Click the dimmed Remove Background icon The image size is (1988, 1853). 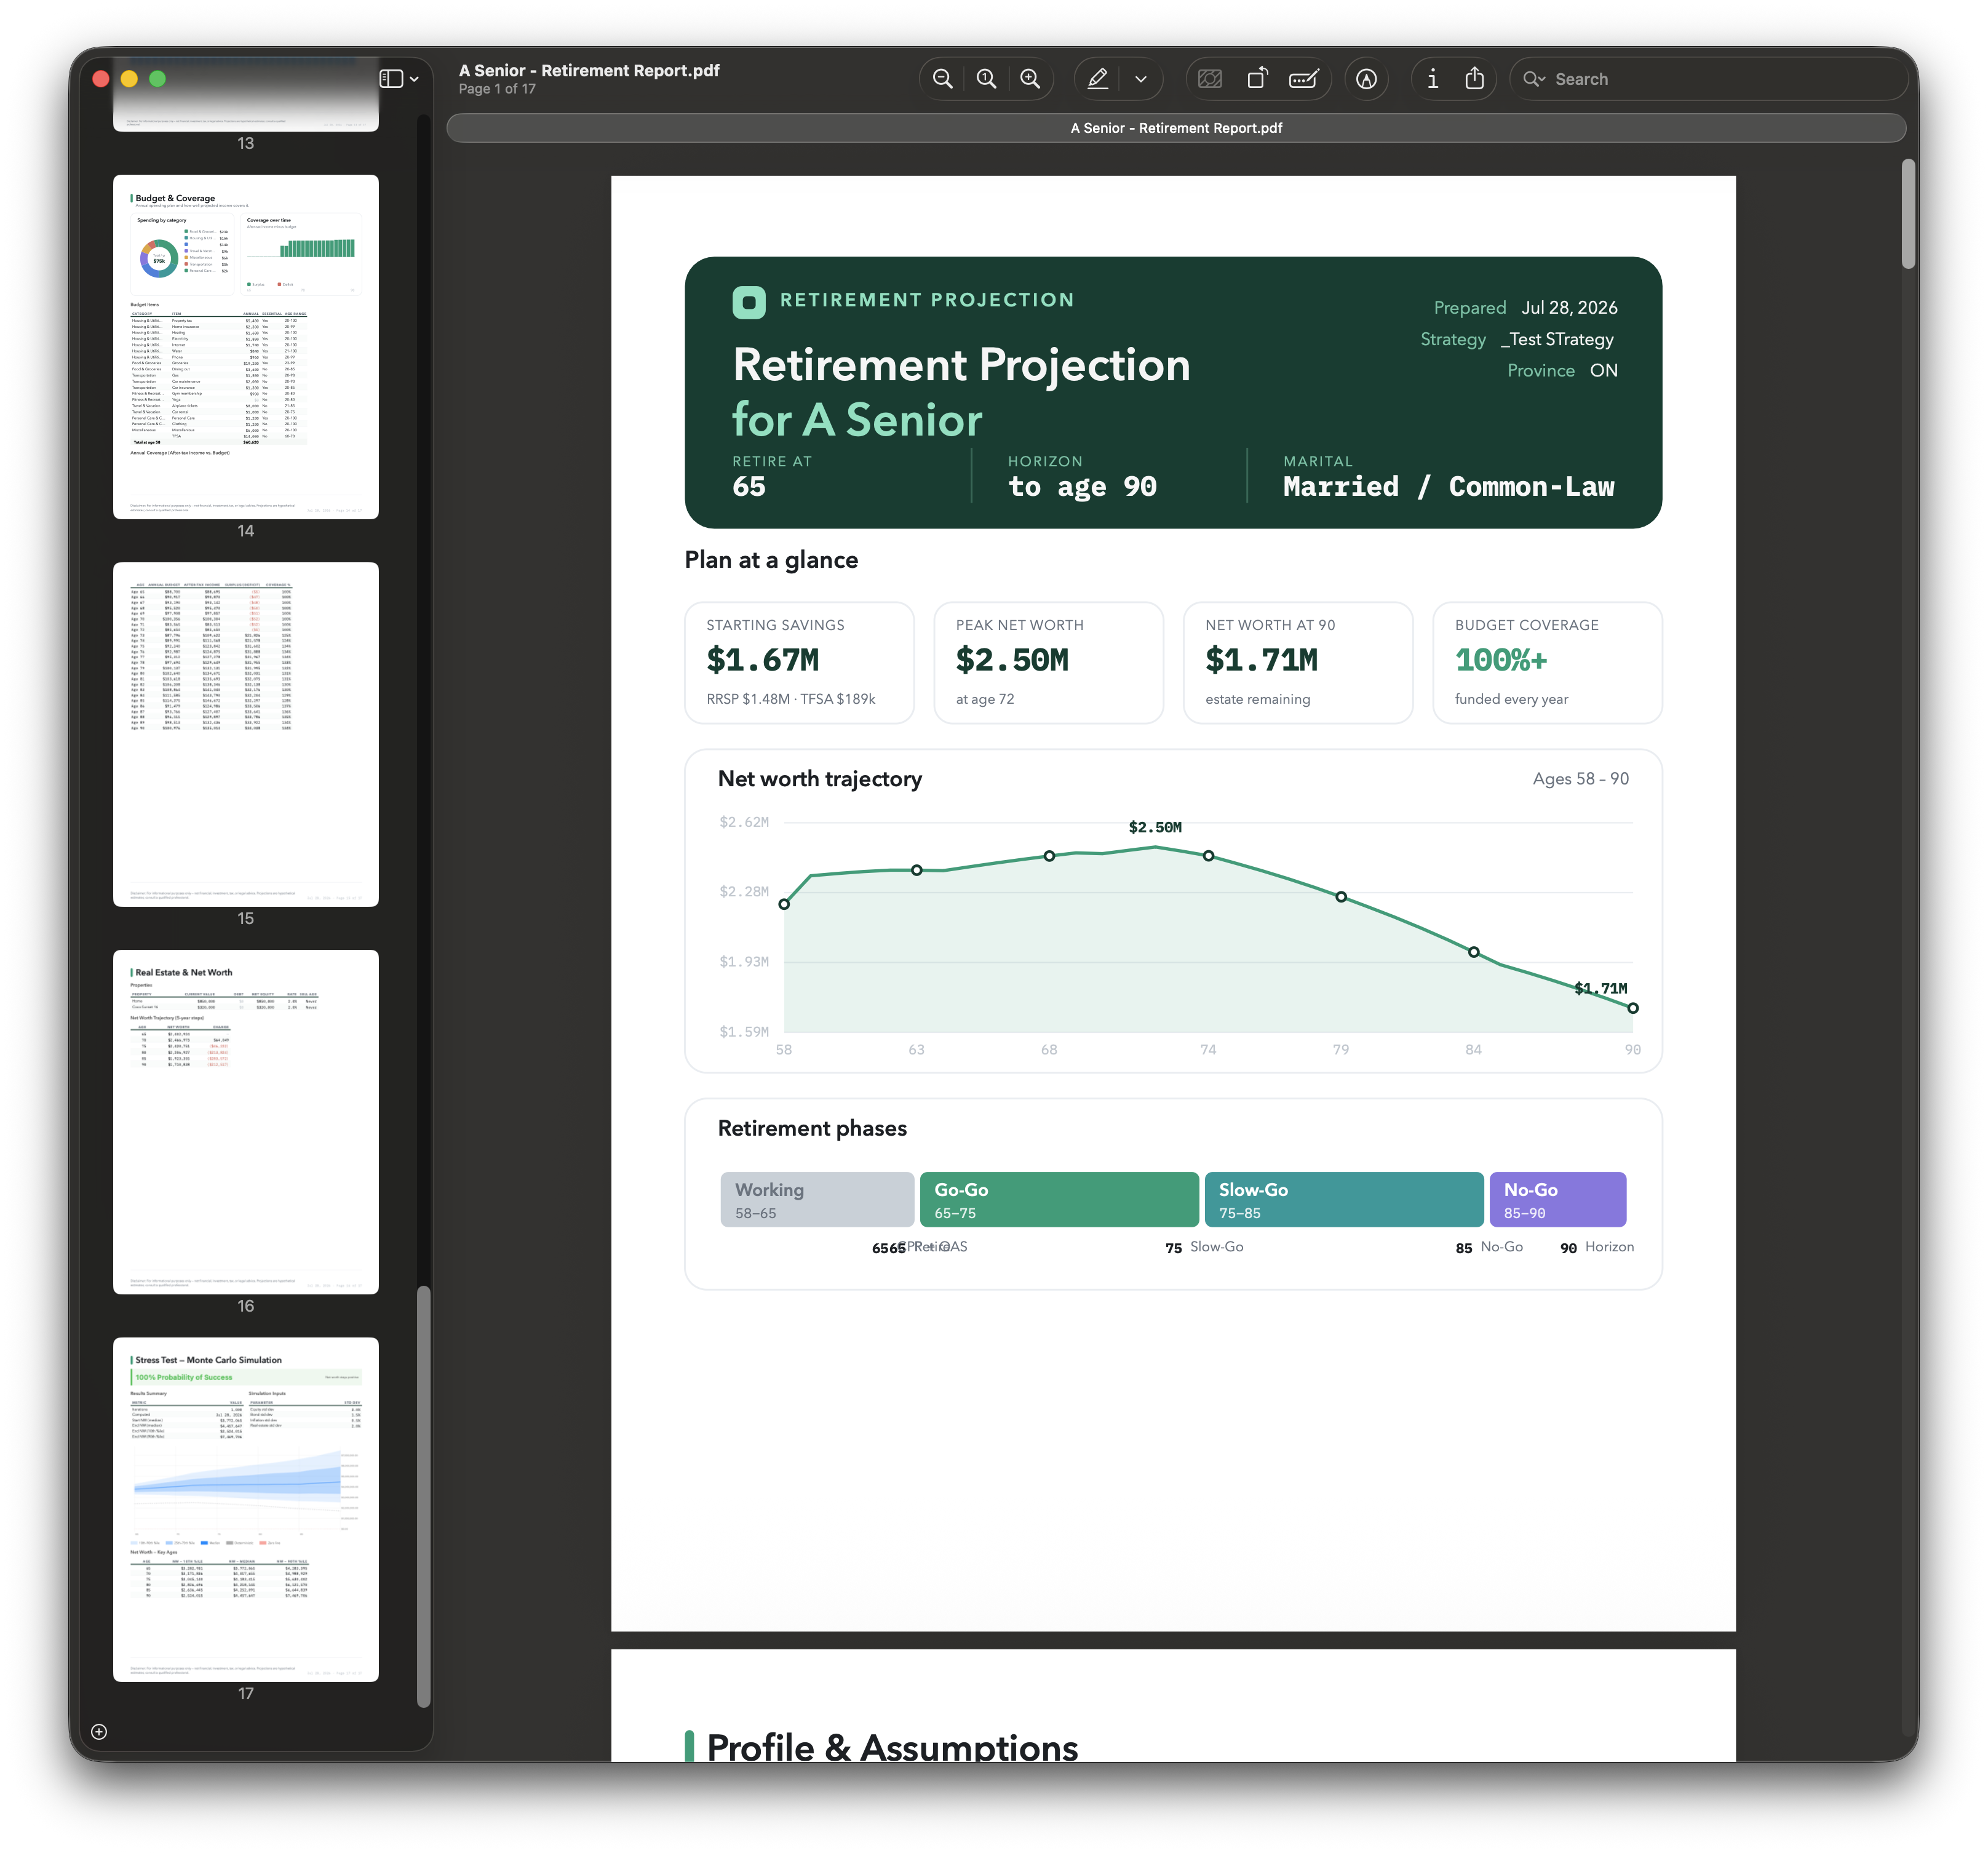1210,79
